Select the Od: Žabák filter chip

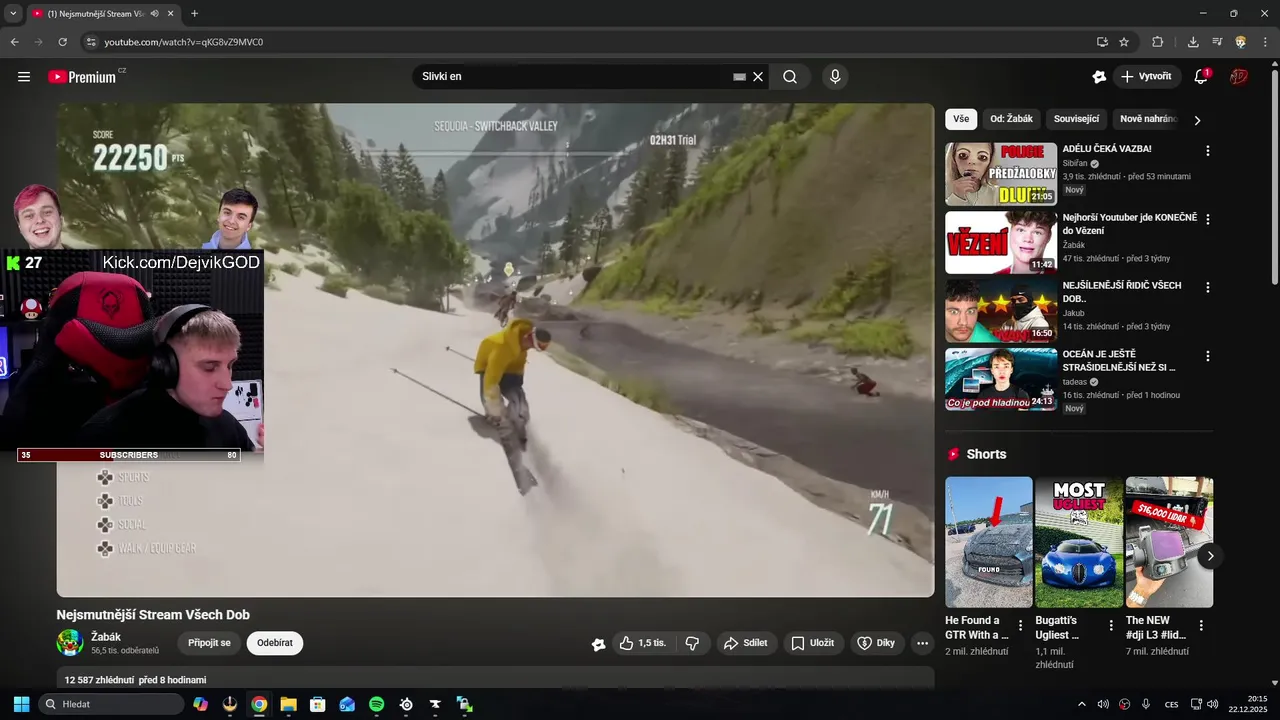click(x=1011, y=119)
